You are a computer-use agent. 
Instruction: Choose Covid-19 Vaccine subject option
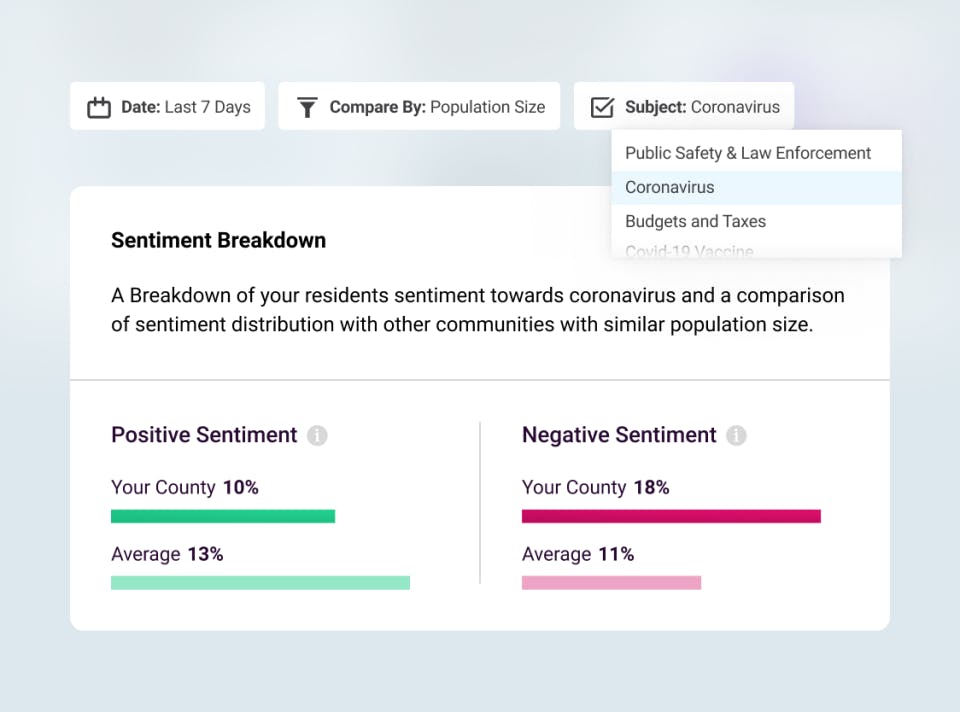pyautogui.click(x=688, y=251)
